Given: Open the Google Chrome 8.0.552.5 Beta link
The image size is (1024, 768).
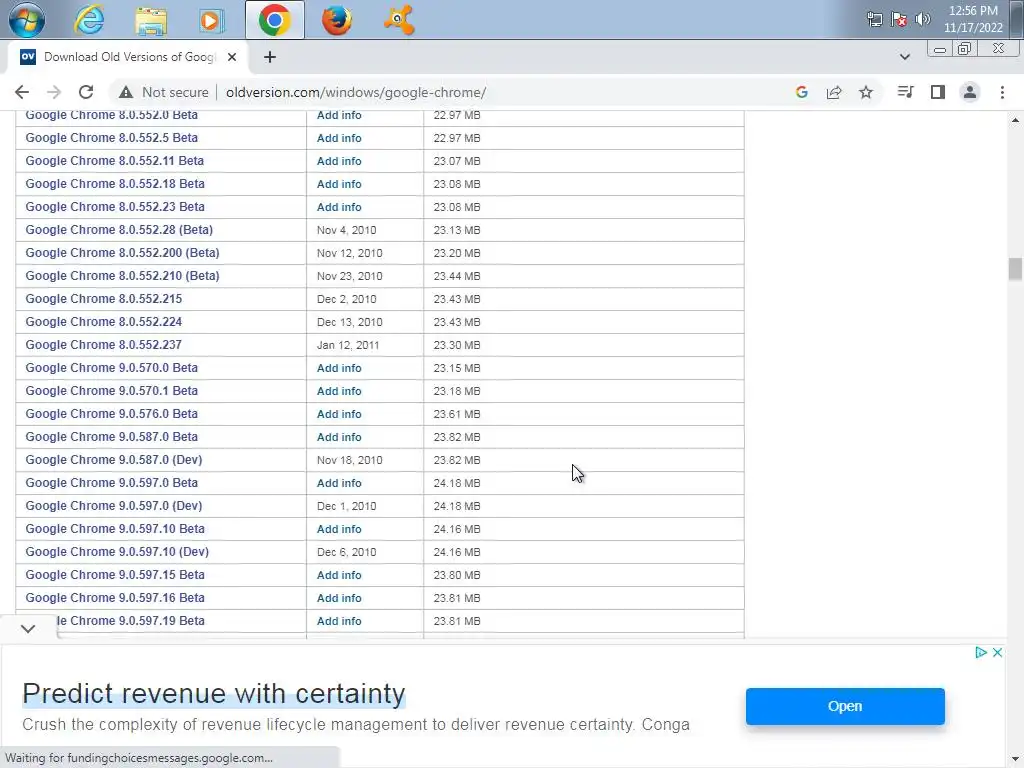Looking at the screenshot, I should 112,138.
